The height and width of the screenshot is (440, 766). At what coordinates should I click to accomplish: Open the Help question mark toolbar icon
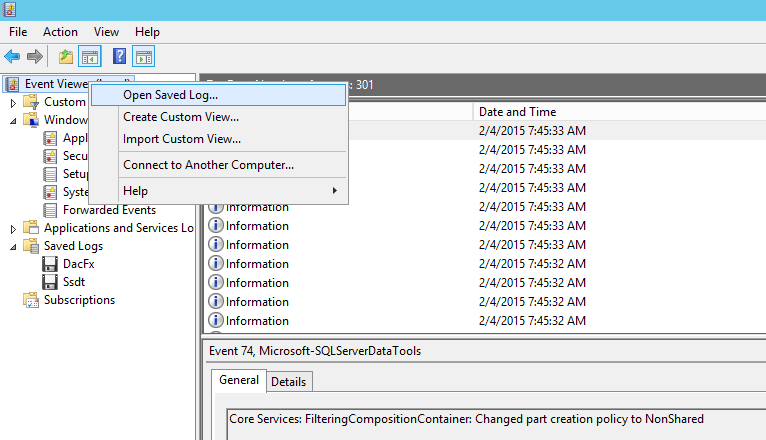(119, 57)
